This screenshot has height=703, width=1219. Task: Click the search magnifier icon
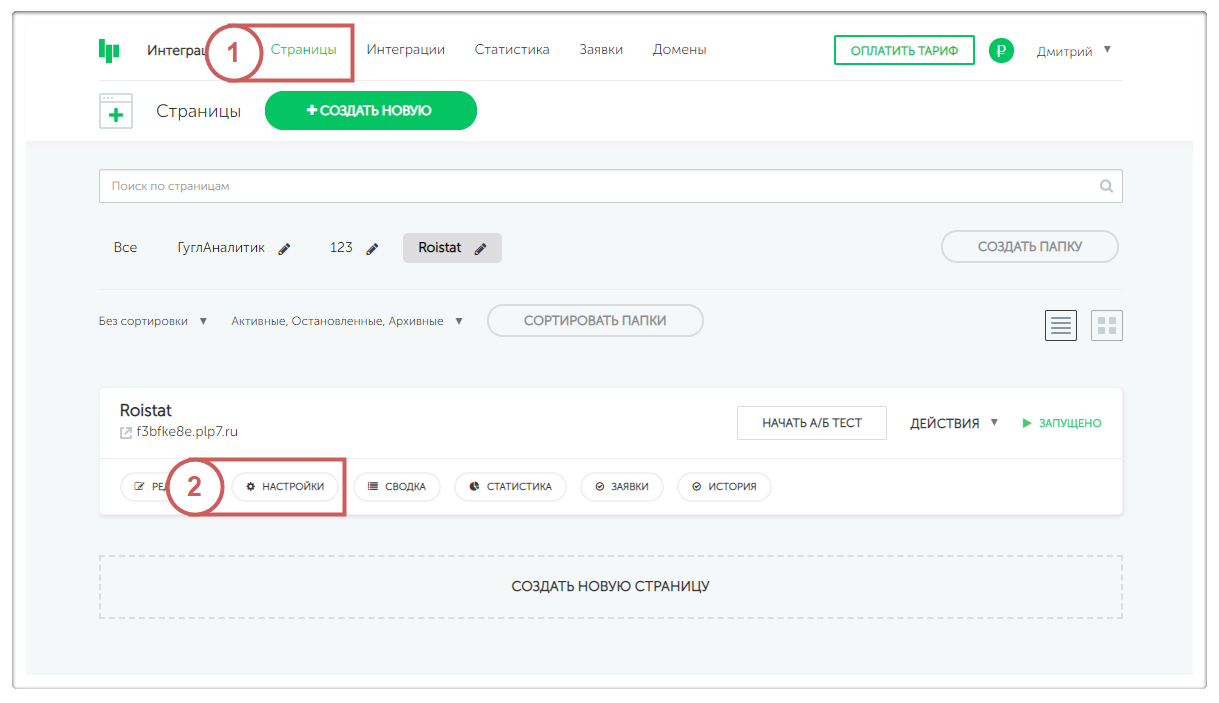click(1106, 186)
